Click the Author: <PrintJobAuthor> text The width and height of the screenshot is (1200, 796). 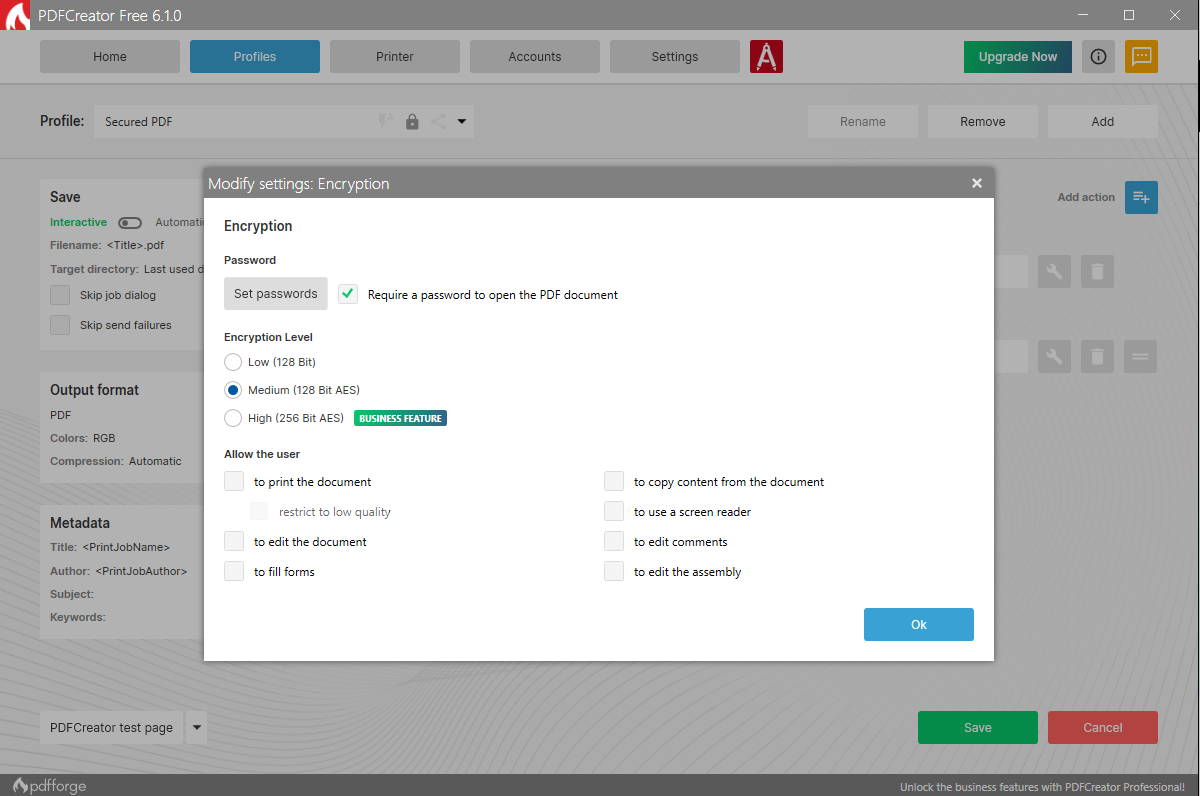tap(119, 571)
